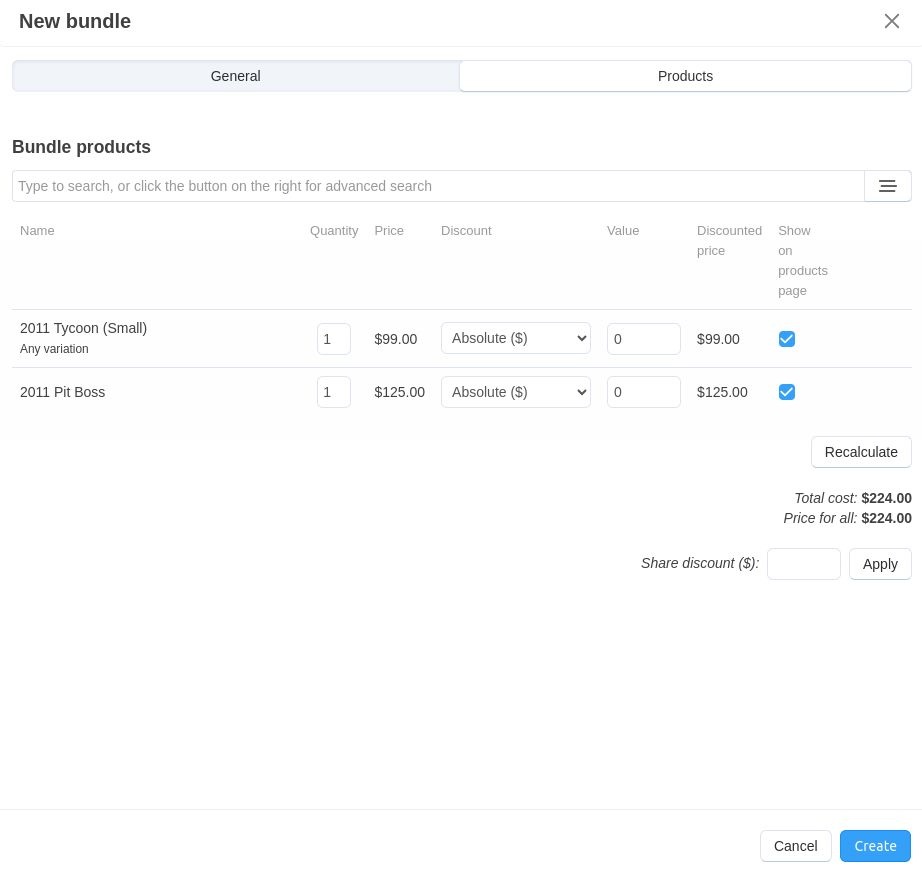
Task: Close the New bundle dialog
Action: tap(891, 21)
